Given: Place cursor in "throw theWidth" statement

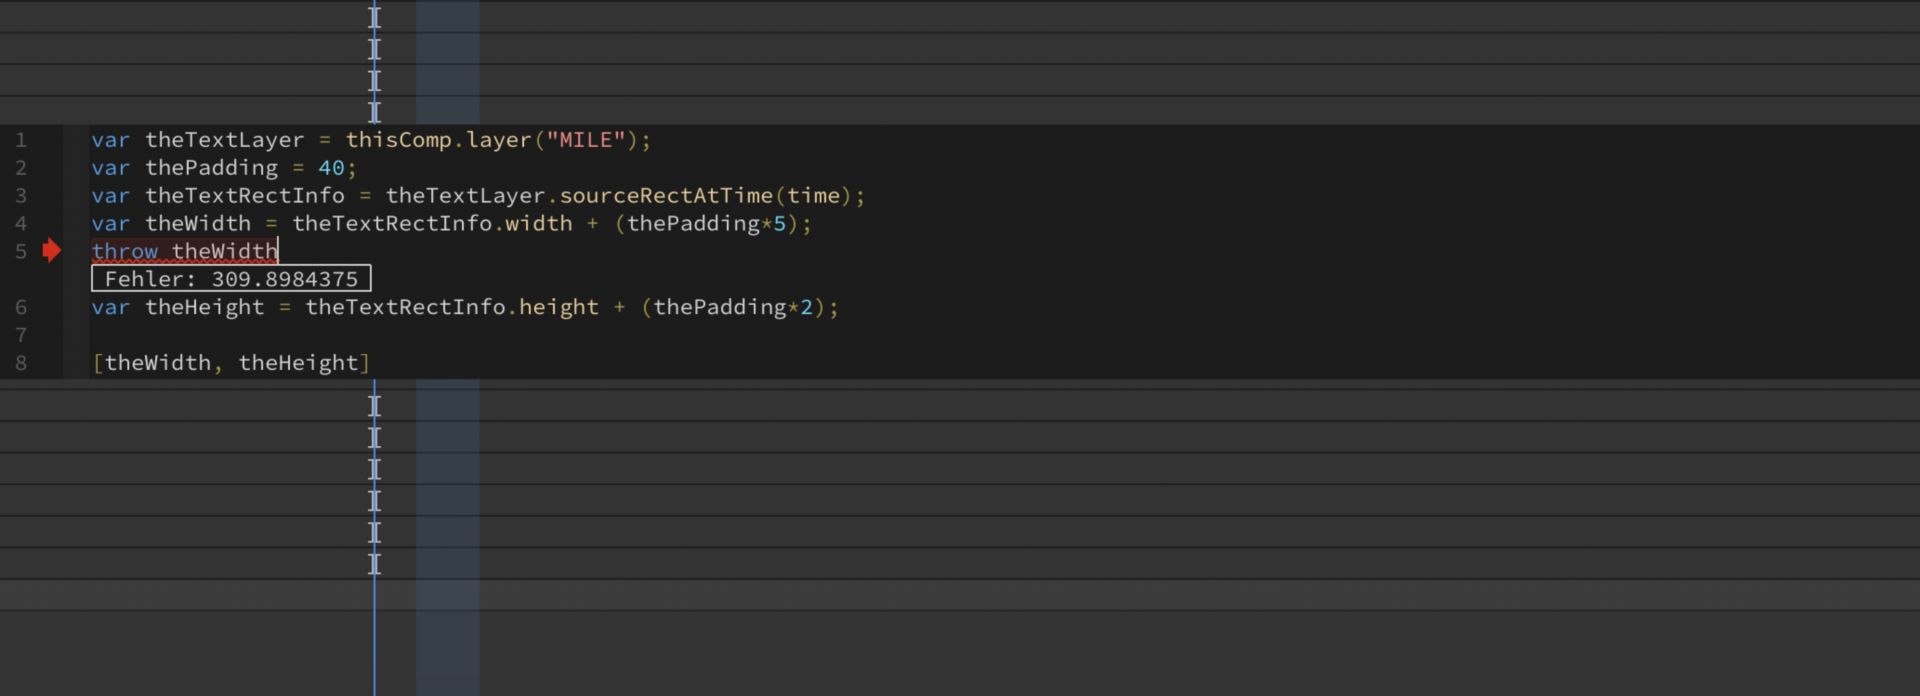Looking at the screenshot, I should click(x=185, y=251).
